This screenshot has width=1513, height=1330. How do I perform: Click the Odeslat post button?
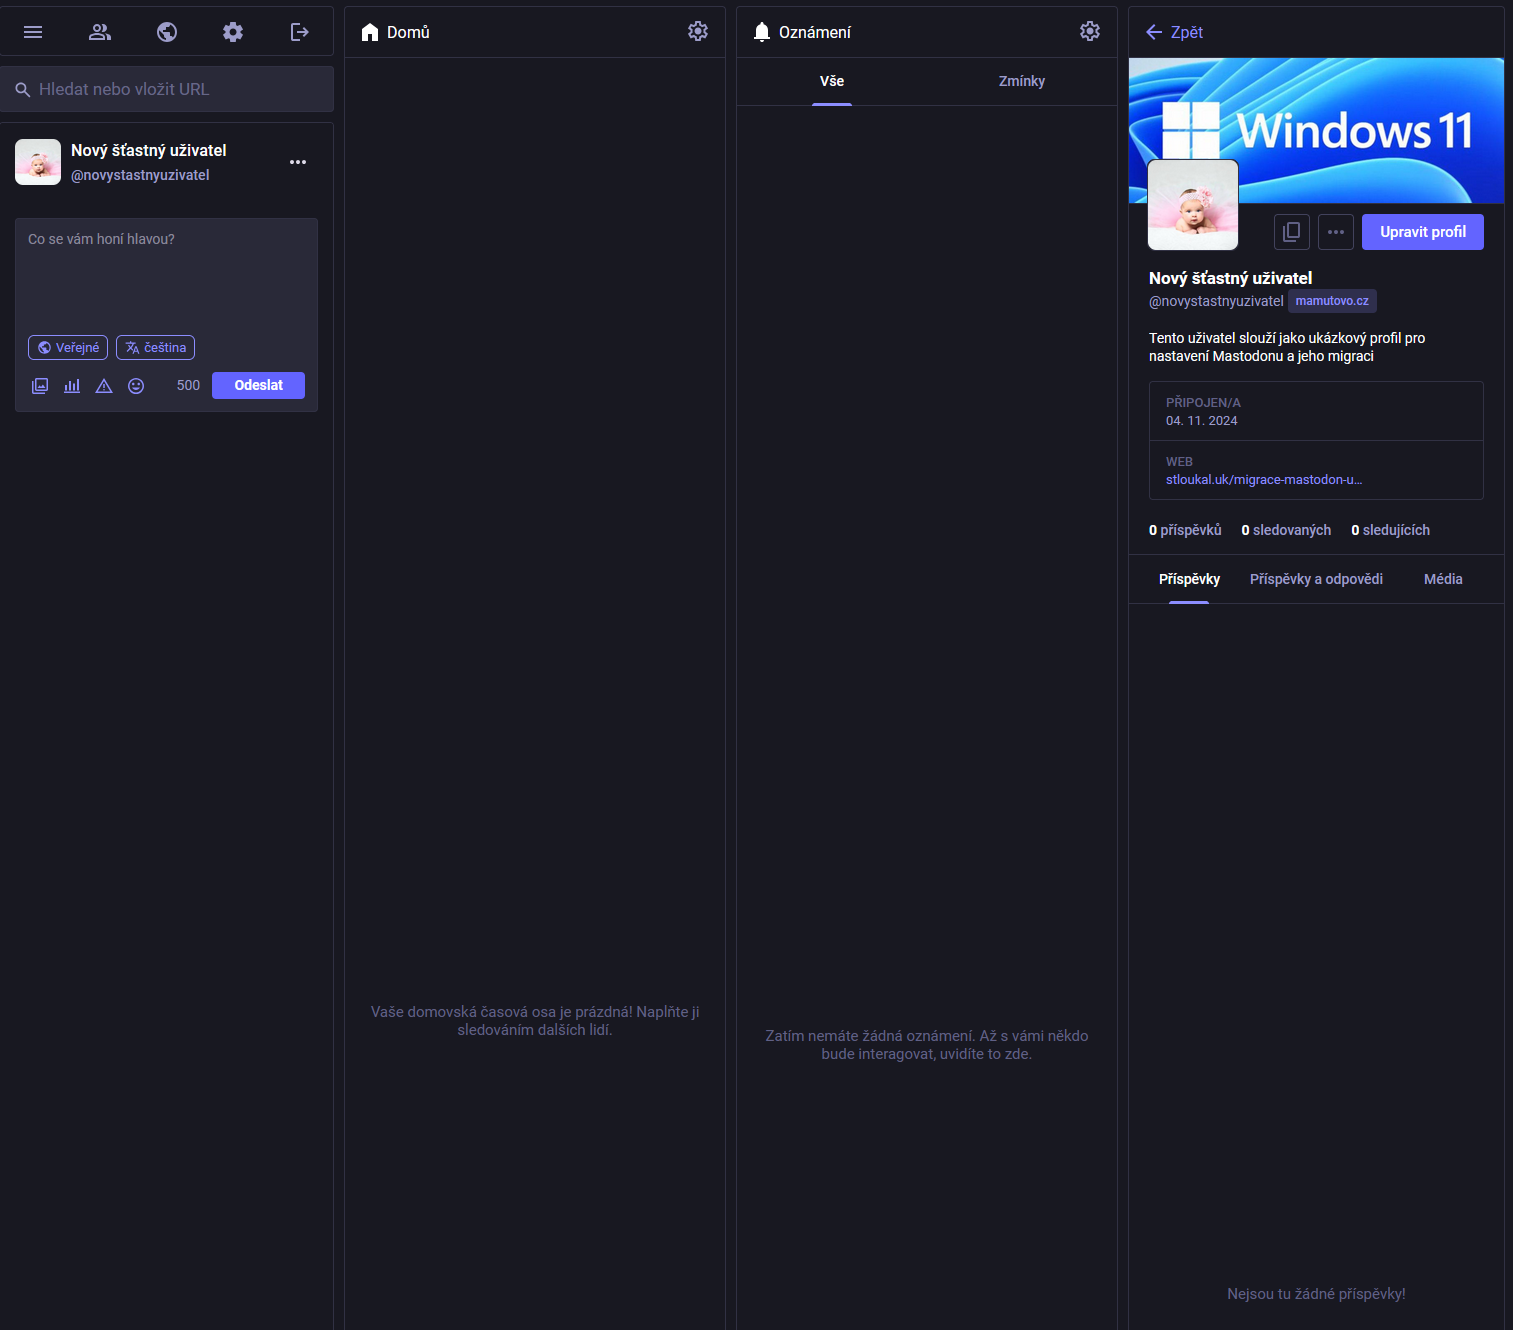(258, 386)
